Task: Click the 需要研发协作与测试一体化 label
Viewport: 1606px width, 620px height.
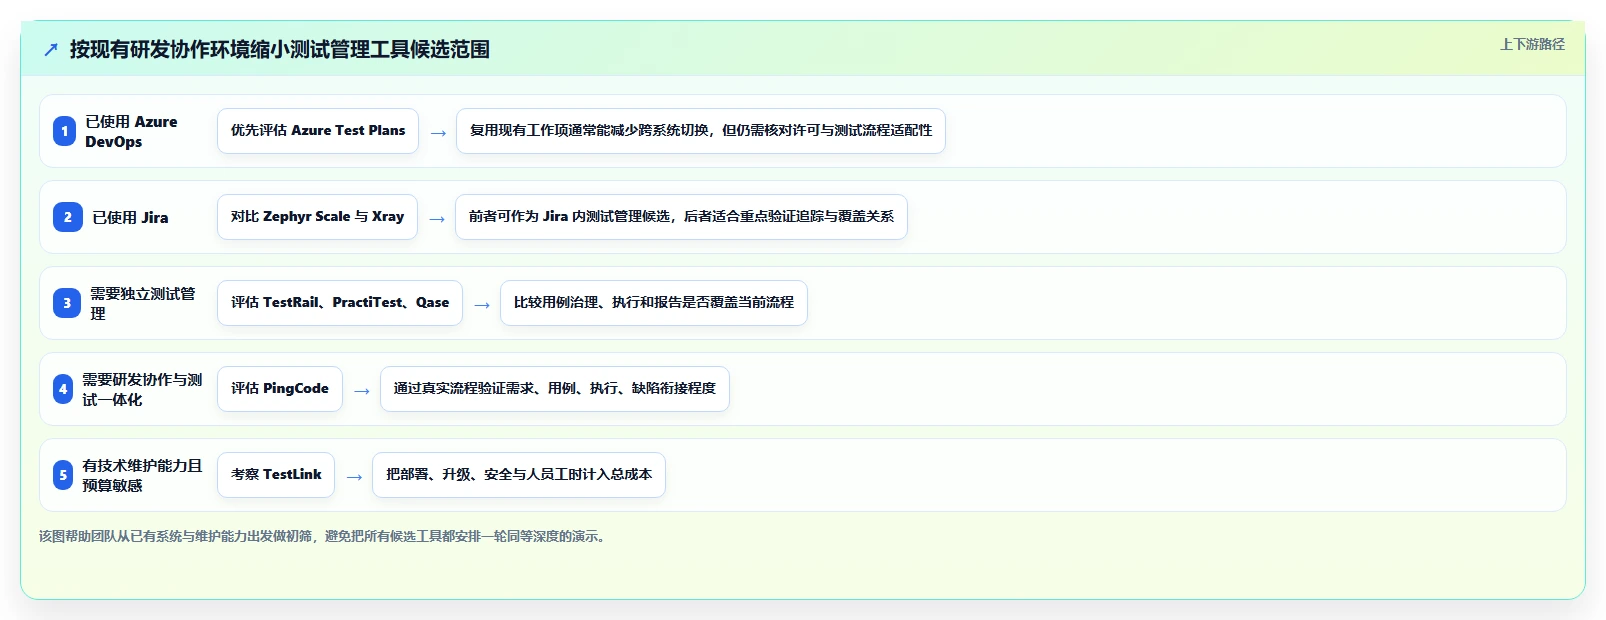Action: point(142,389)
